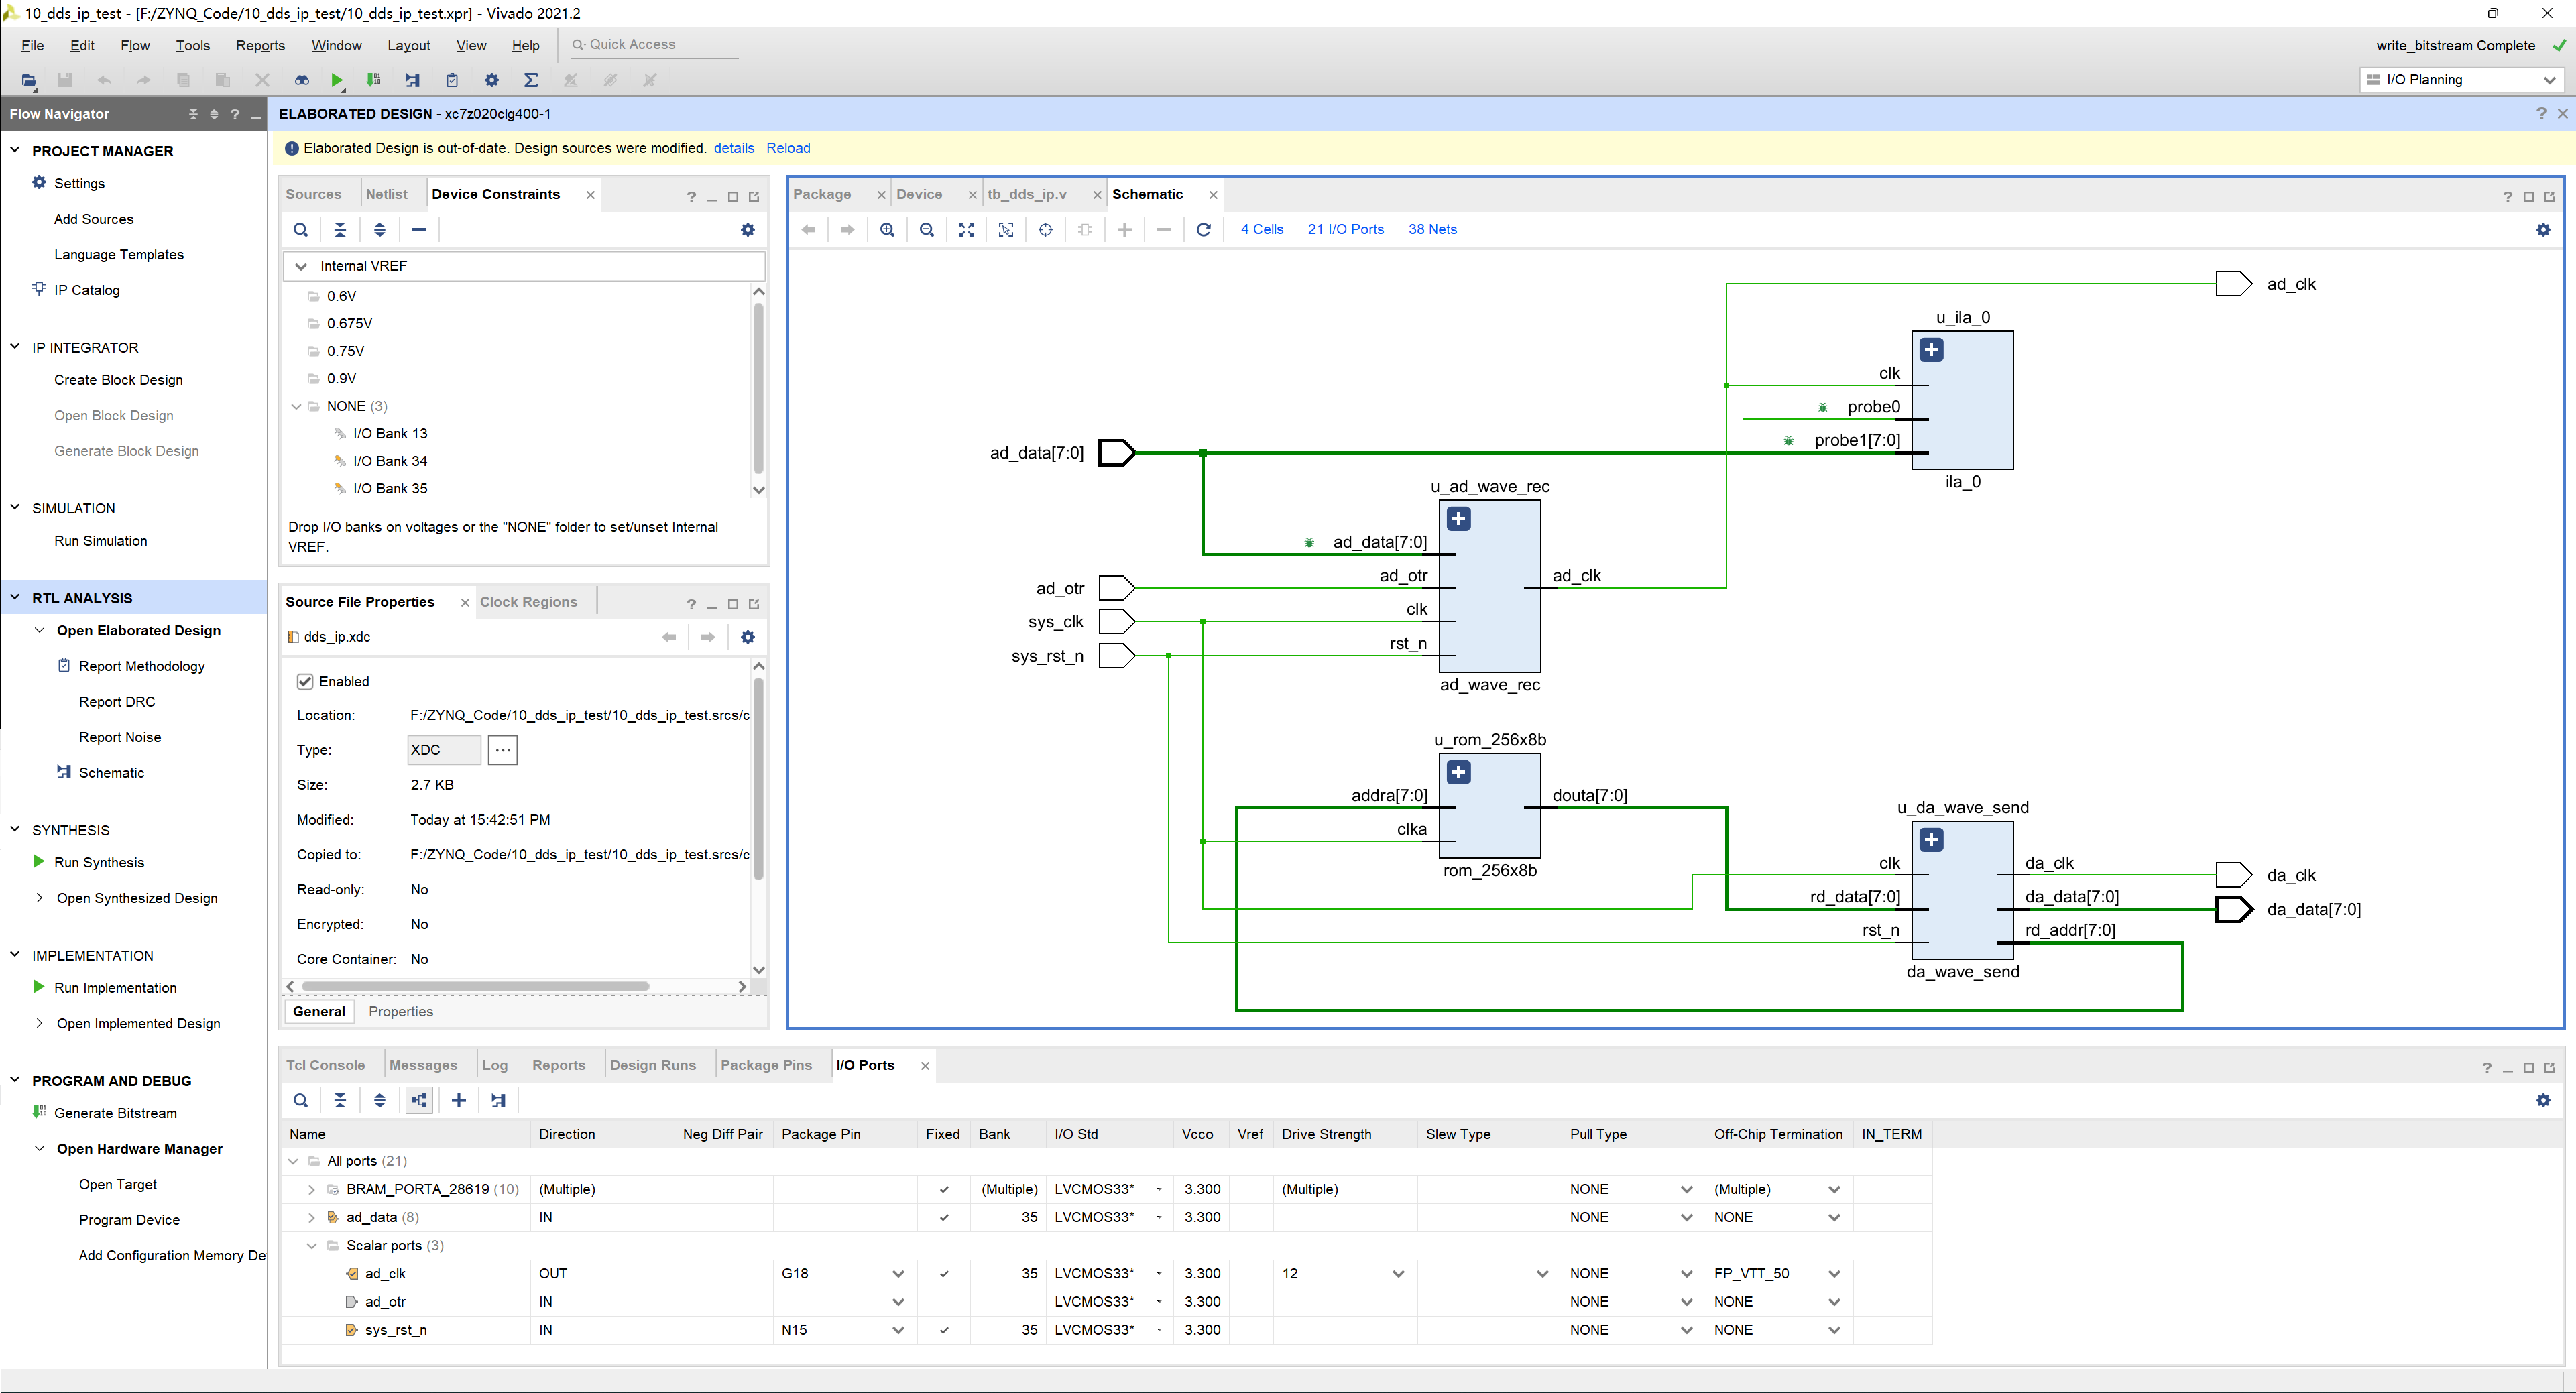Screen dimensions: 2576x1393
Task: Open the I/O Planning layout dropdown
Action: pyautogui.click(x=2548, y=80)
